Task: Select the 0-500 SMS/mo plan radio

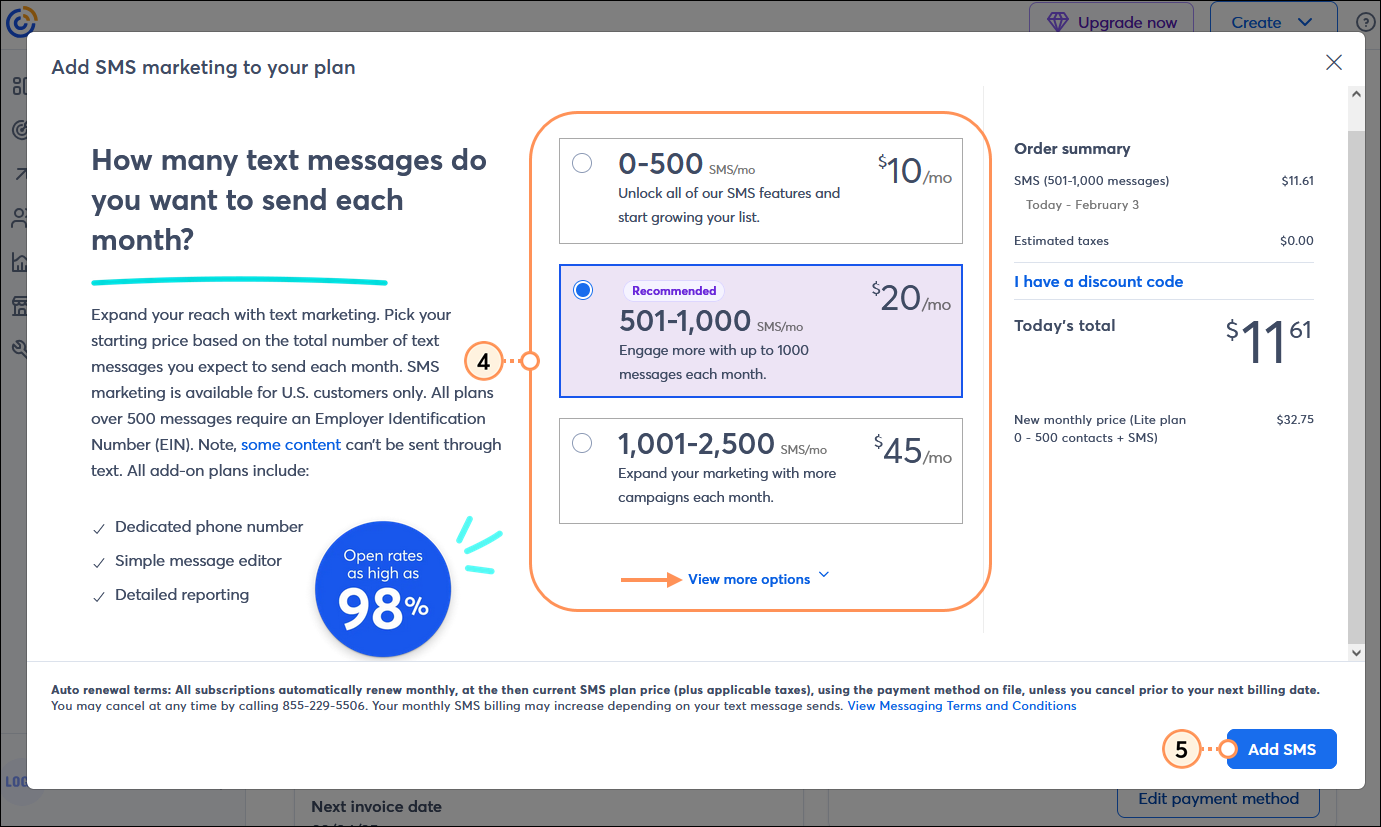Action: 582,163
